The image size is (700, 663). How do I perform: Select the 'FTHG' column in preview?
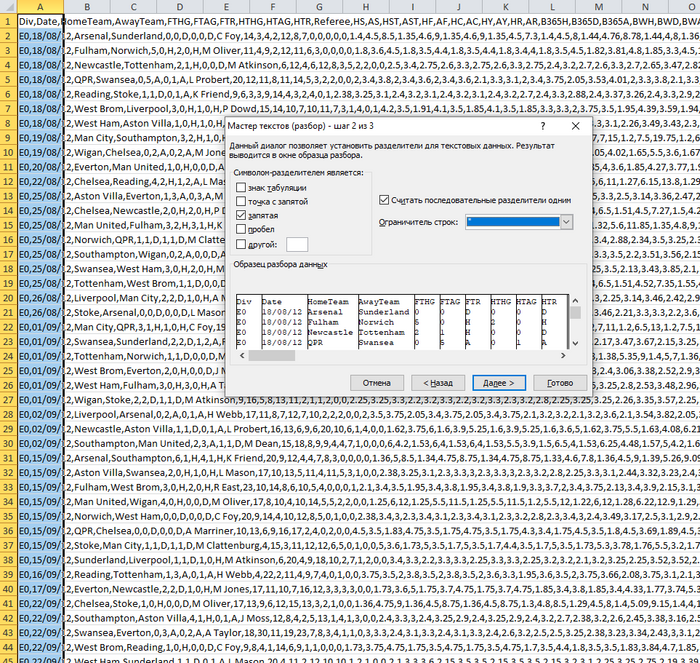click(426, 321)
